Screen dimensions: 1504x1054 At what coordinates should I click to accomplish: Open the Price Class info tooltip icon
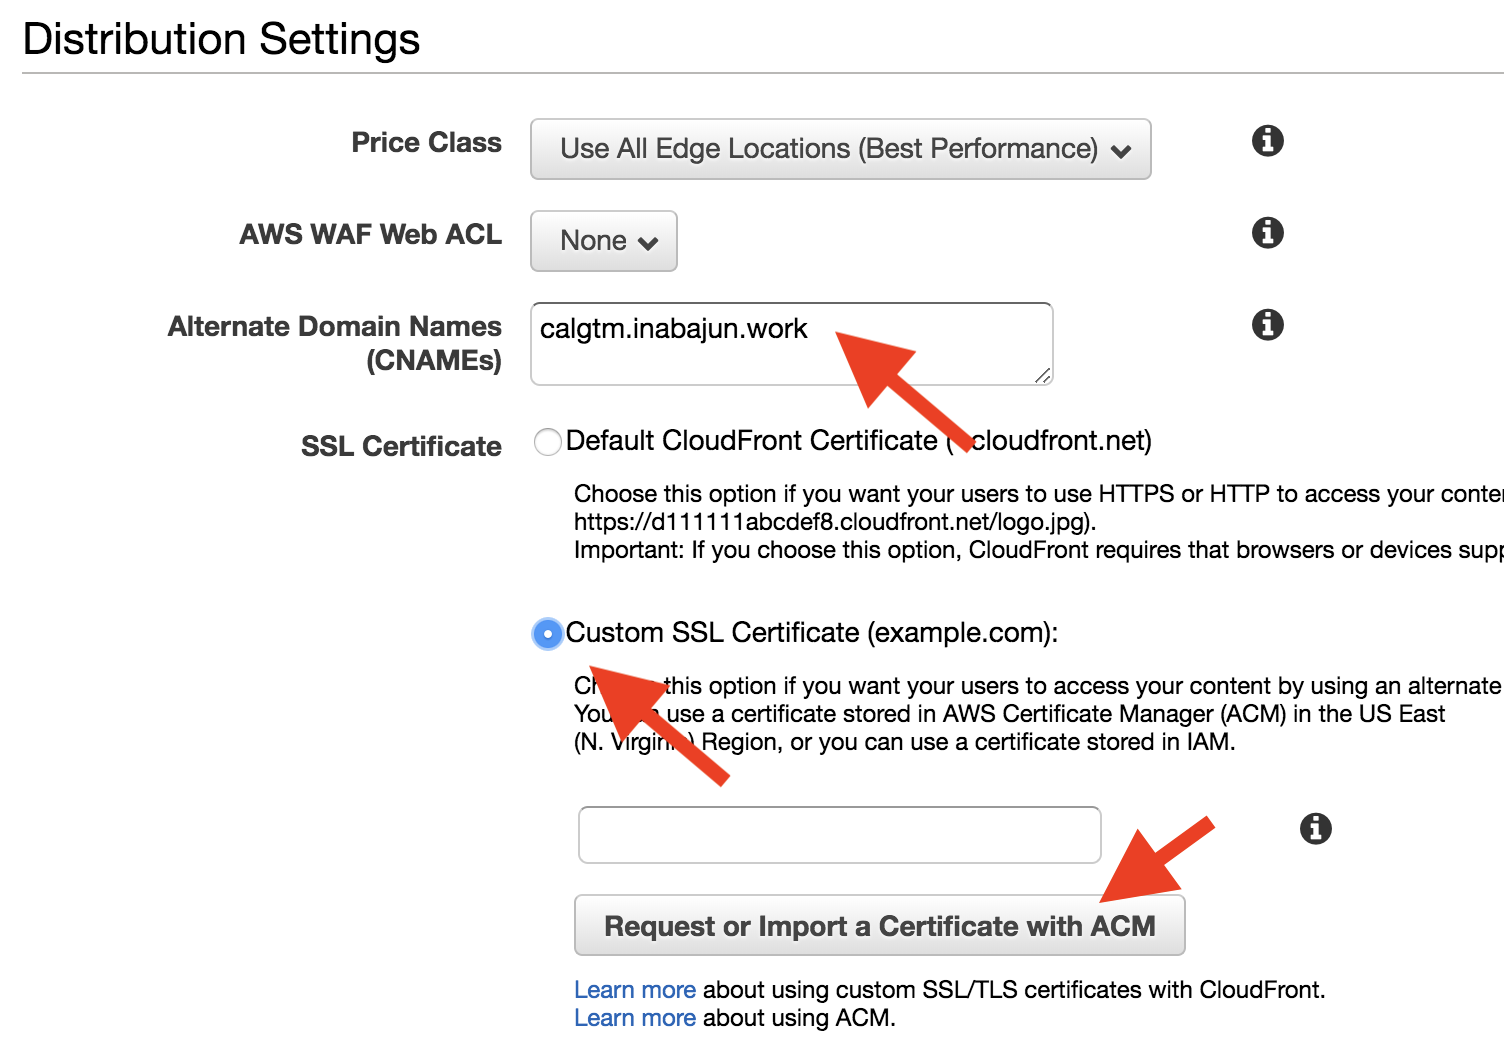[1268, 141]
